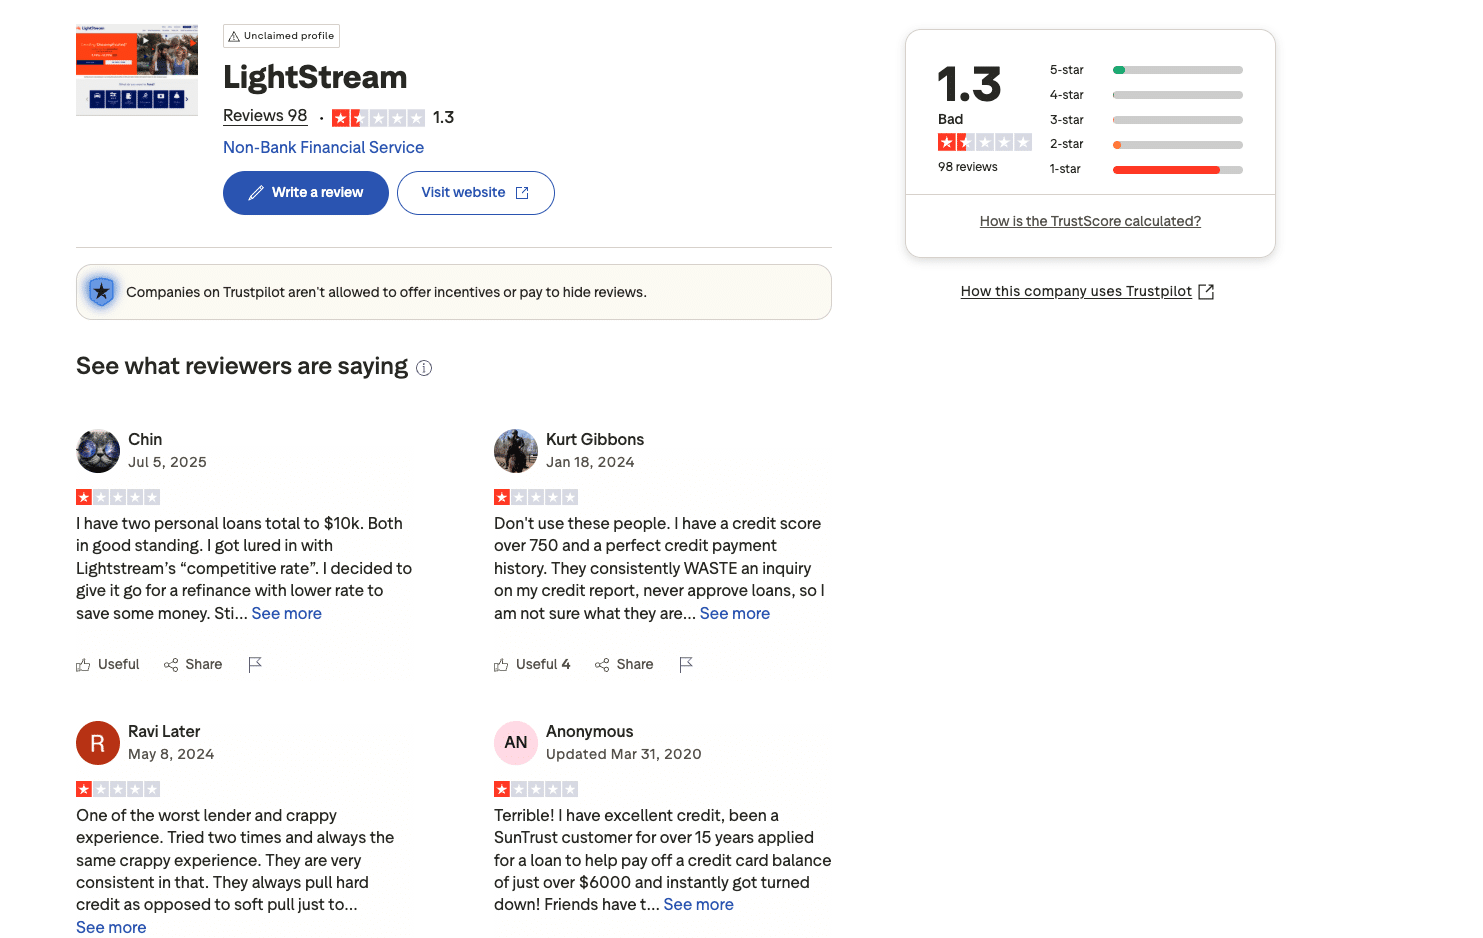Click the Unclaimed profile badge
The width and height of the screenshot is (1483, 938).
click(x=281, y=35)
